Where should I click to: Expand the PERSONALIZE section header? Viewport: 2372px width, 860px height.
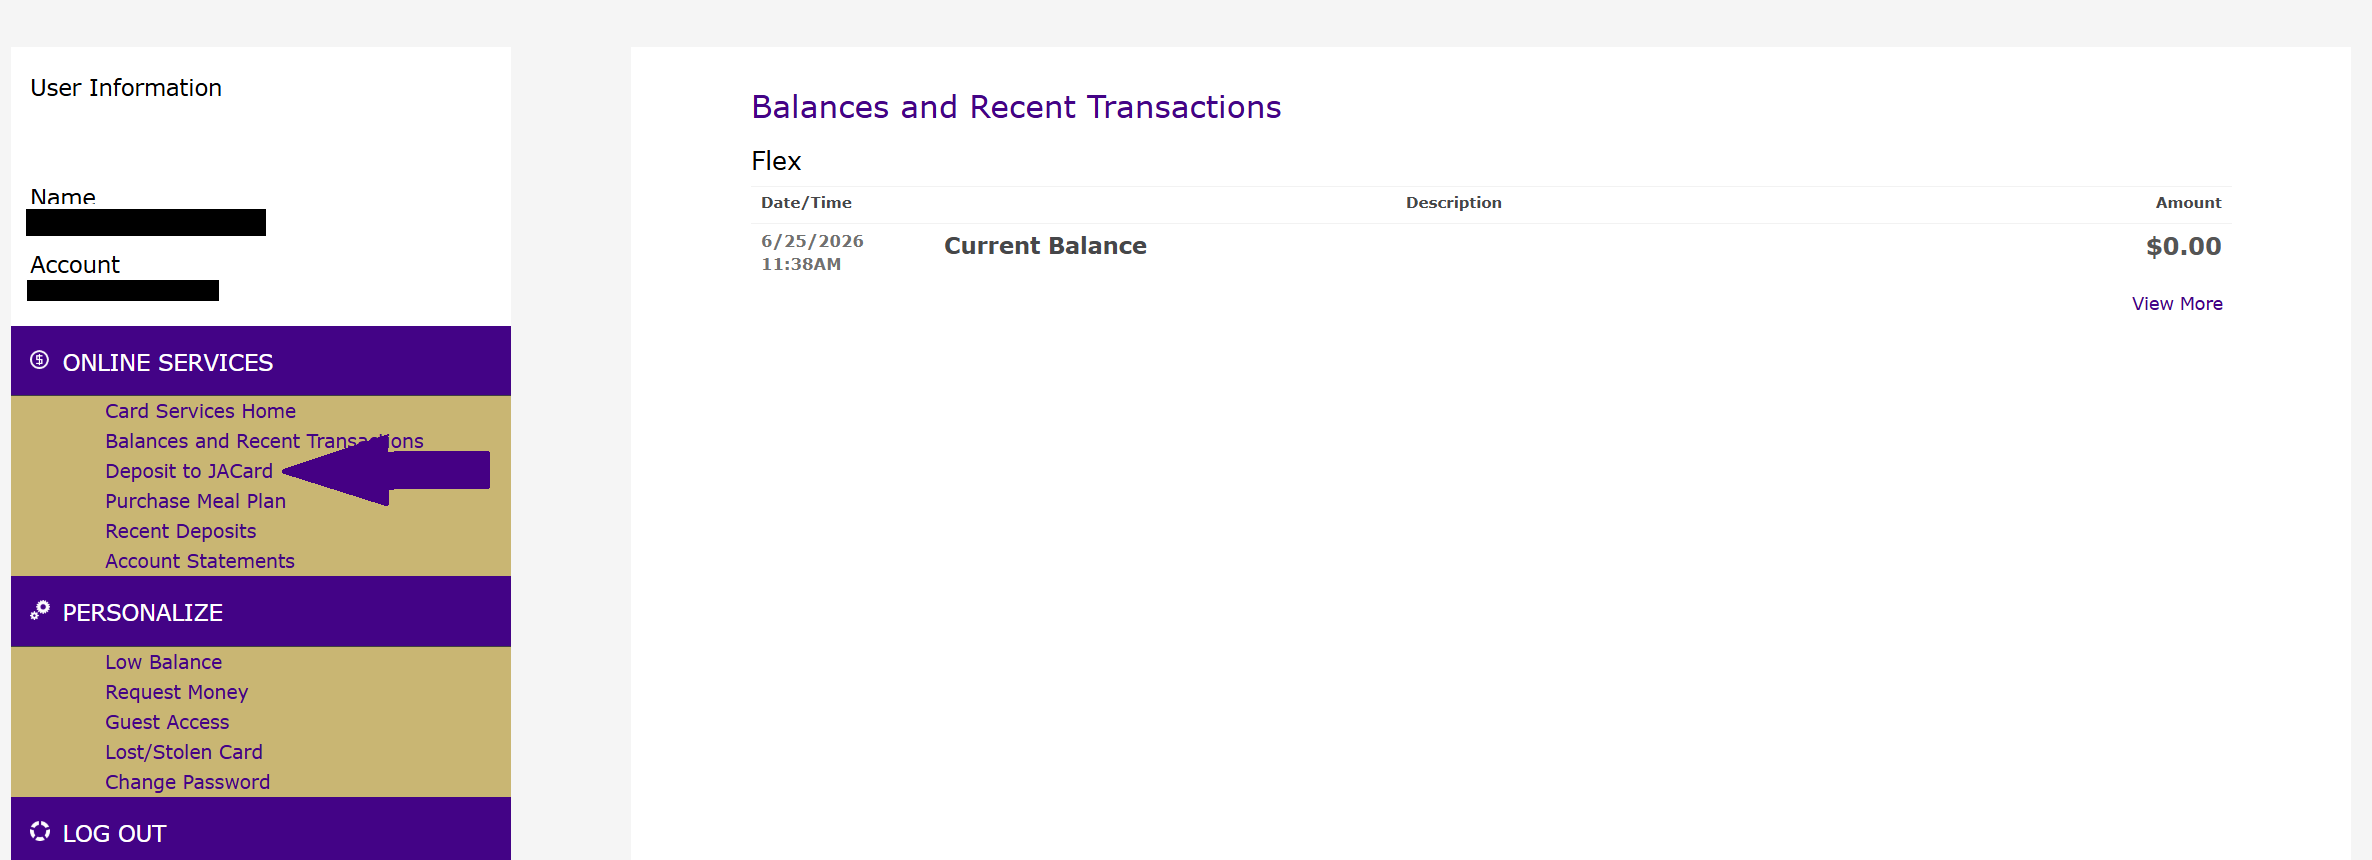click(261, 612)
